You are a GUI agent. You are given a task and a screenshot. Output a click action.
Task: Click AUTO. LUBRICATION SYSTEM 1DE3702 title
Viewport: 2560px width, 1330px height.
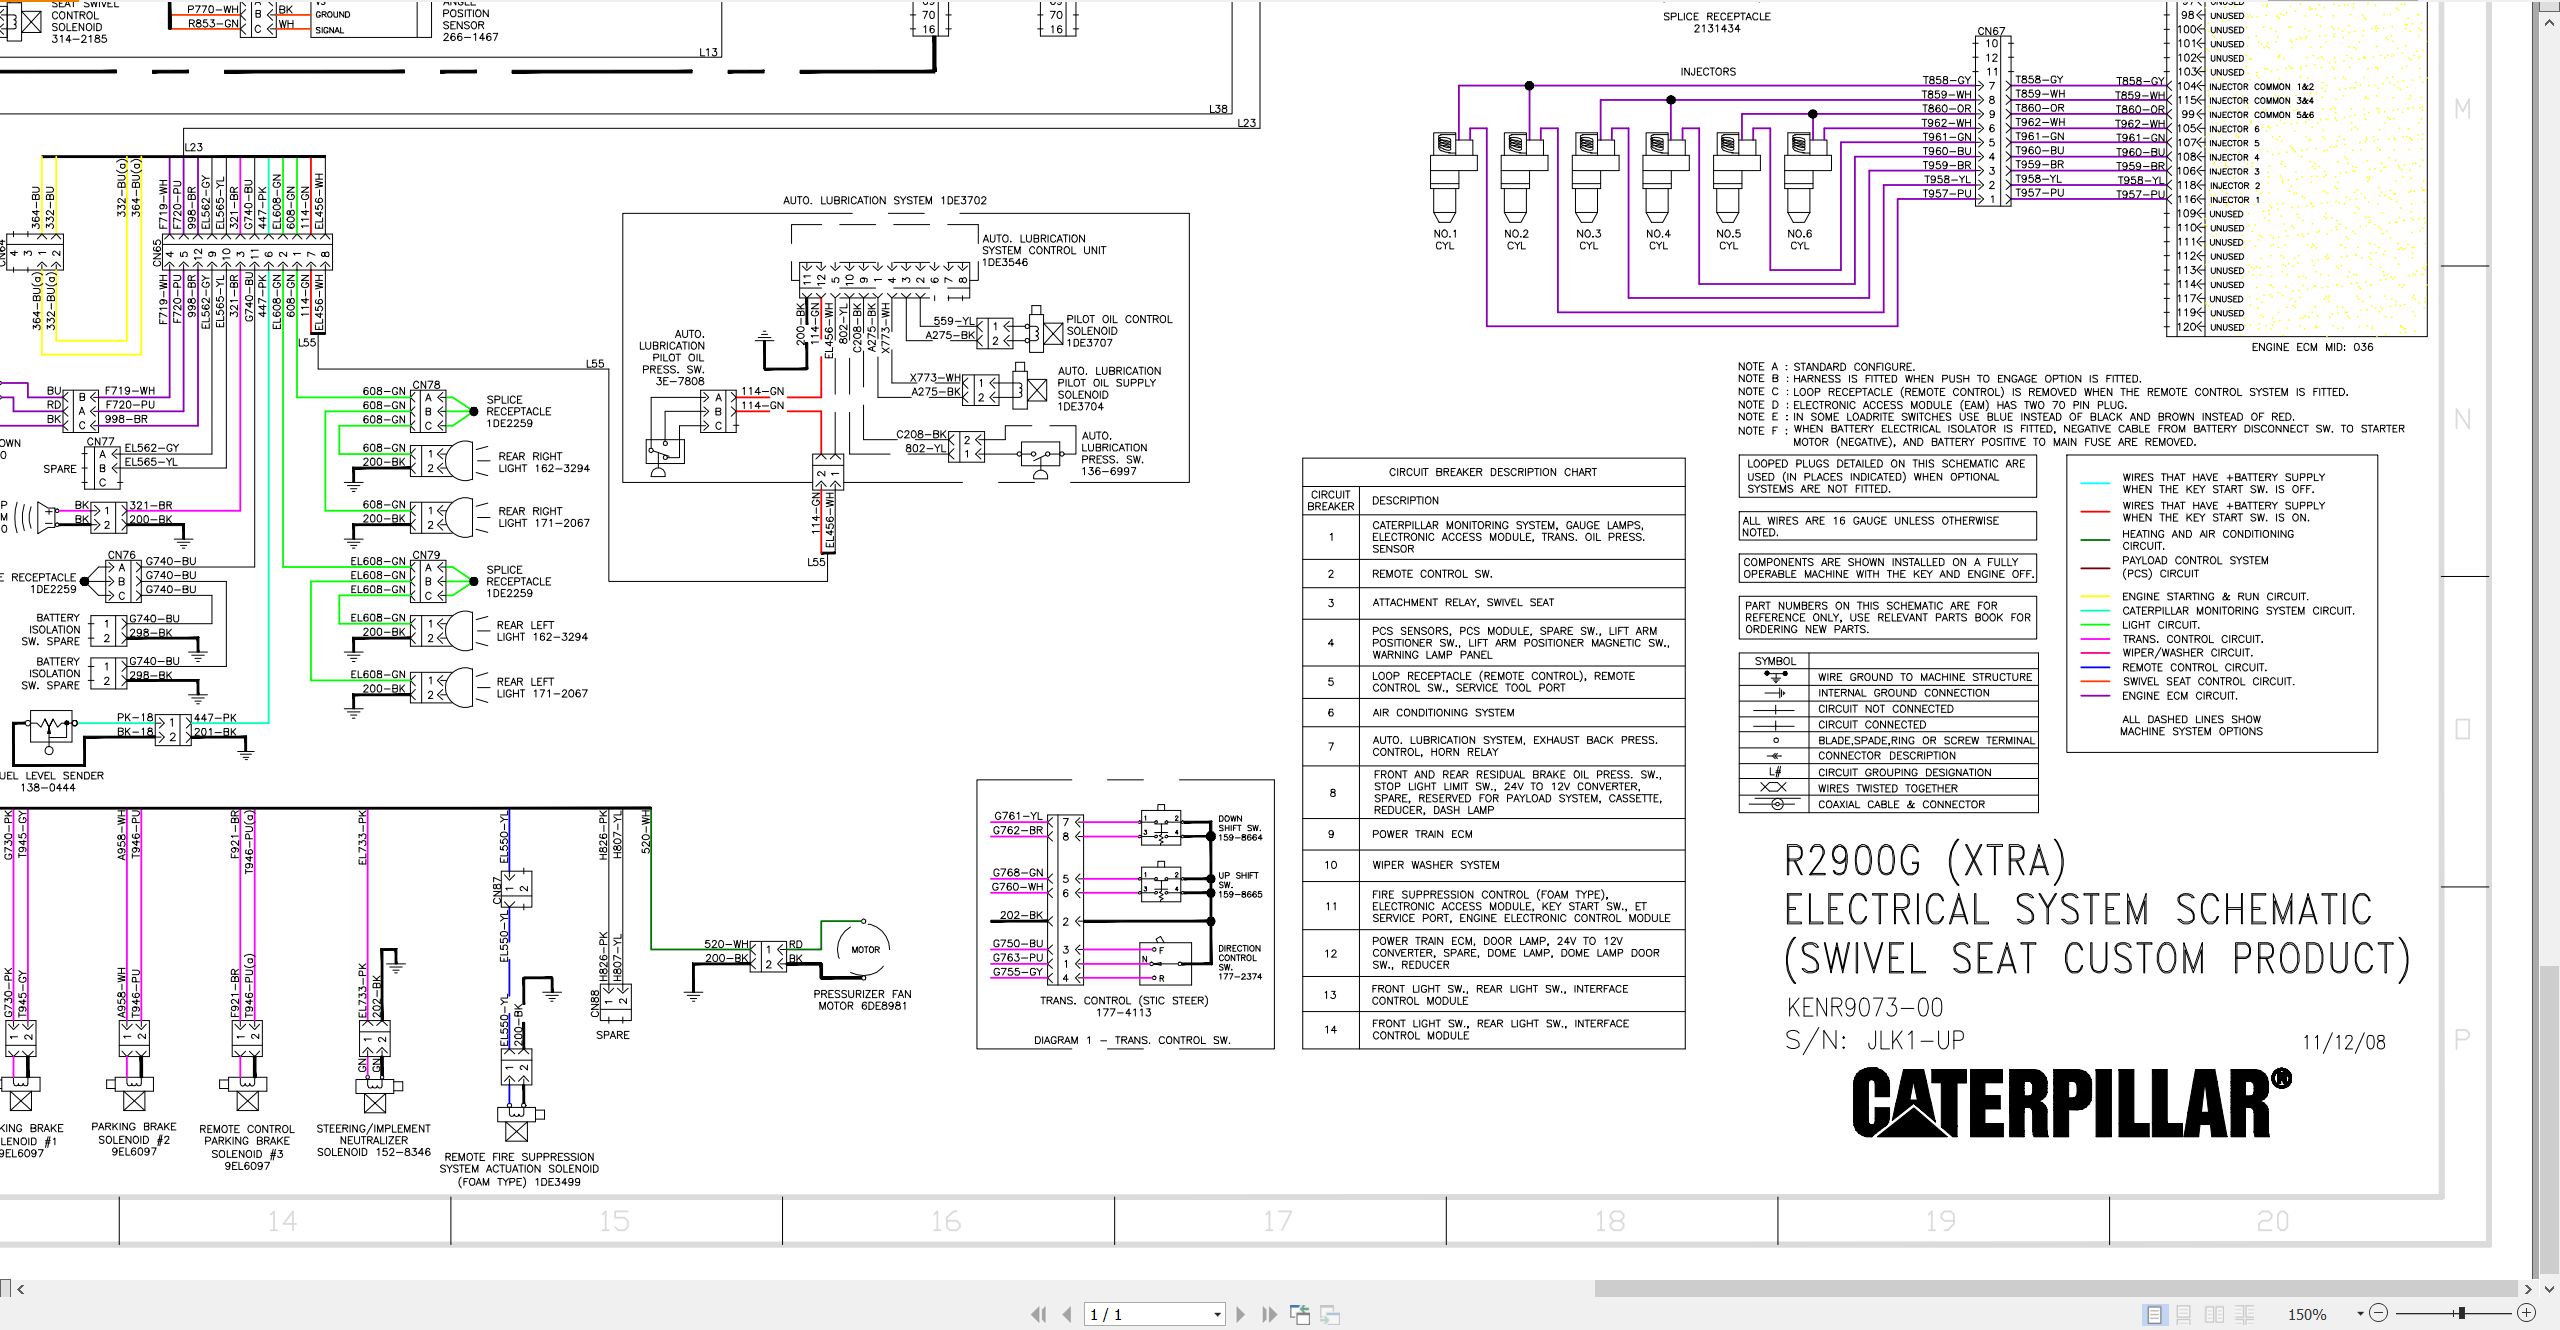point(884,200)
